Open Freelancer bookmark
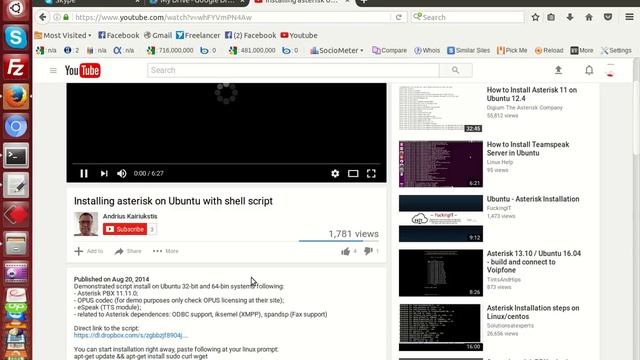 (198, 36)
